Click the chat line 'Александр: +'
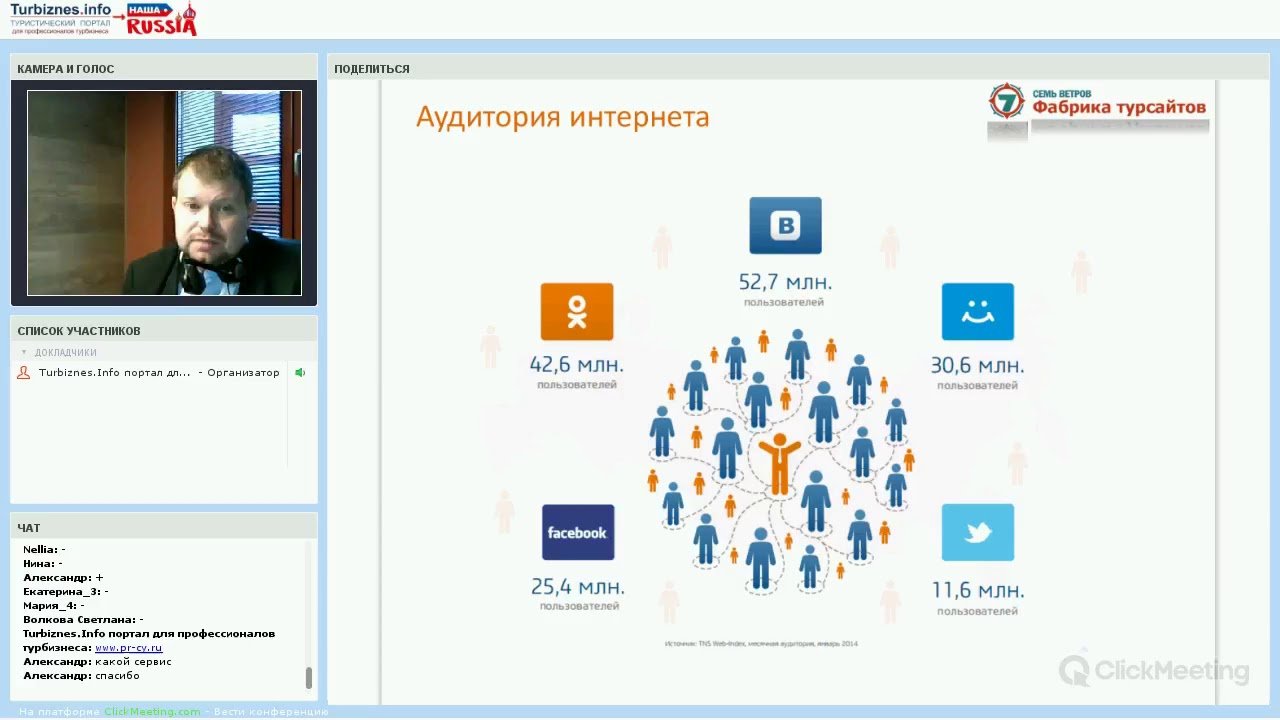This screenshot has height=720, width=1280. [63, 578]
